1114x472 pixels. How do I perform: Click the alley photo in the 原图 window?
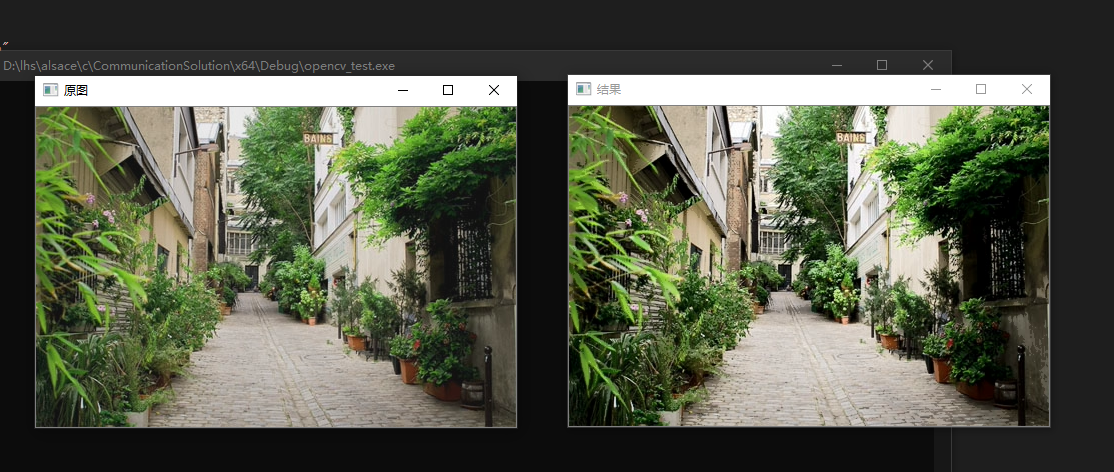[x=276, y=267]
